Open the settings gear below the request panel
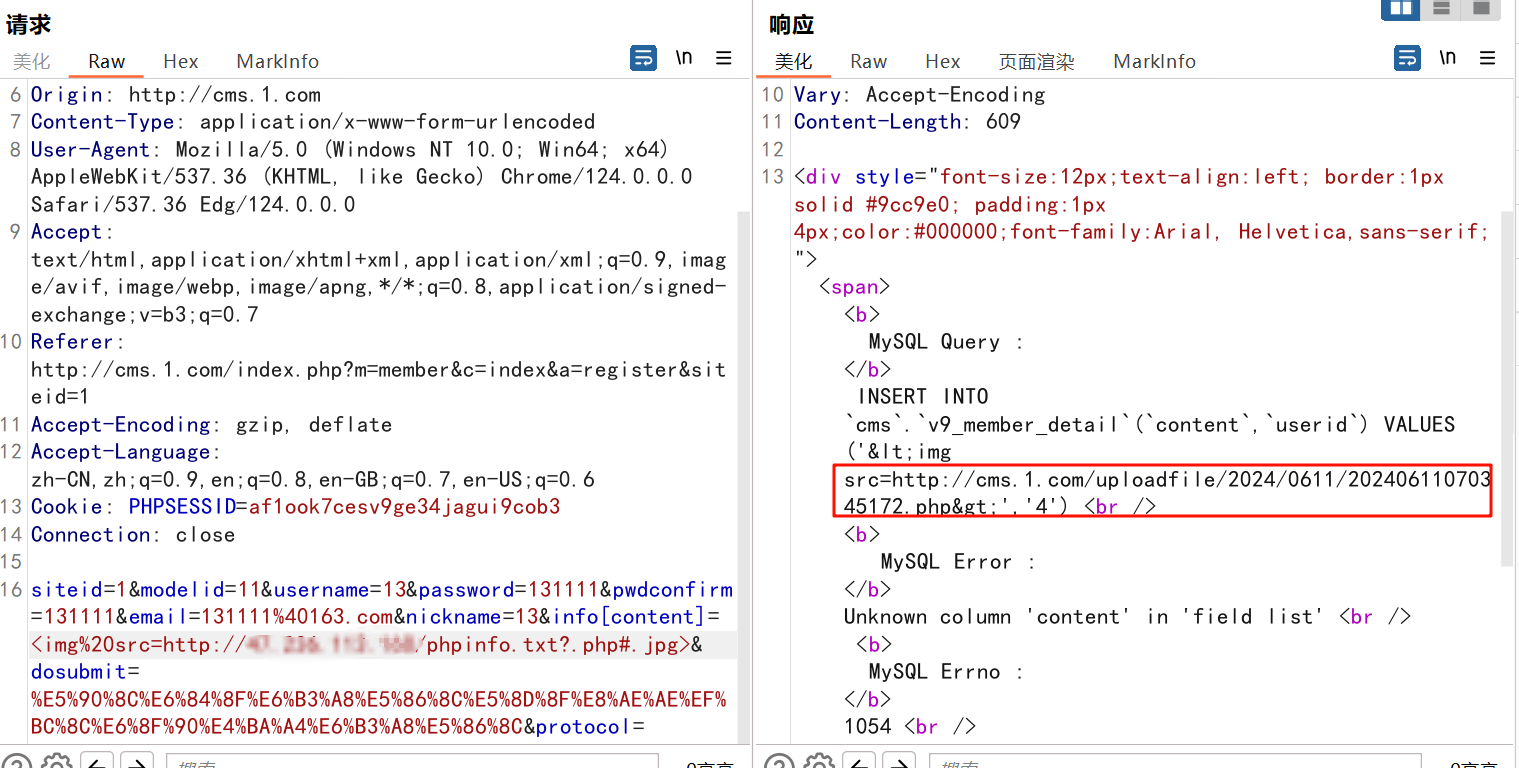Viewport: 1519px width, 768px height. [x=55, y=761]
